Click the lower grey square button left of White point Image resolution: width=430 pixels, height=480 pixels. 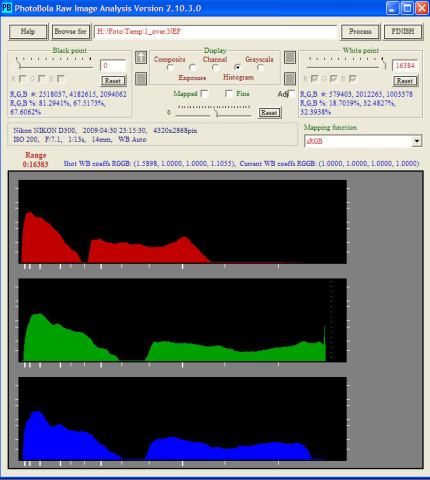coord(290,79)
